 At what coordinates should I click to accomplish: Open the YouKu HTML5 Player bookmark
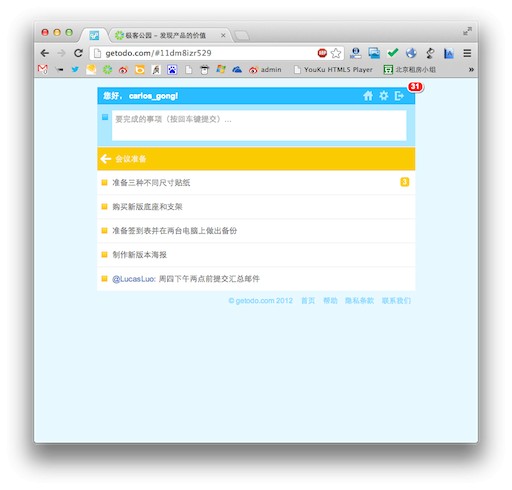coord(333,70)
